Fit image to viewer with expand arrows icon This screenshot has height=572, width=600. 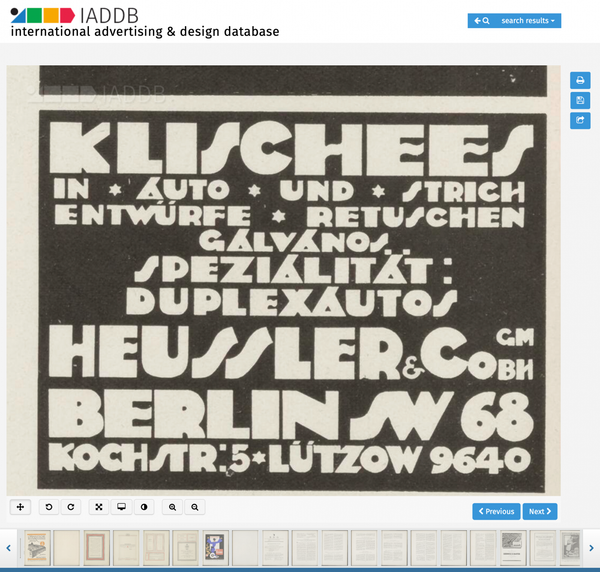click(99, 507)
